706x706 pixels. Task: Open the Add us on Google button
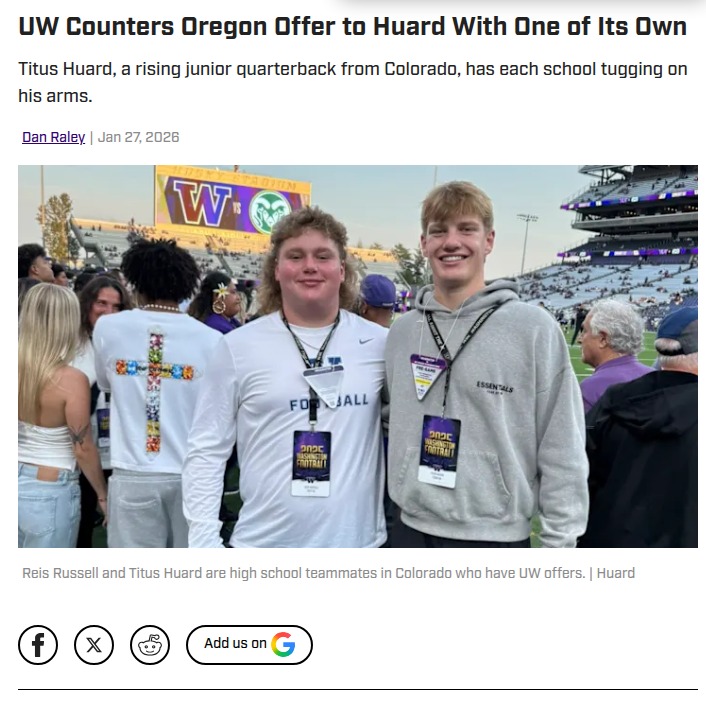[249, 645]
